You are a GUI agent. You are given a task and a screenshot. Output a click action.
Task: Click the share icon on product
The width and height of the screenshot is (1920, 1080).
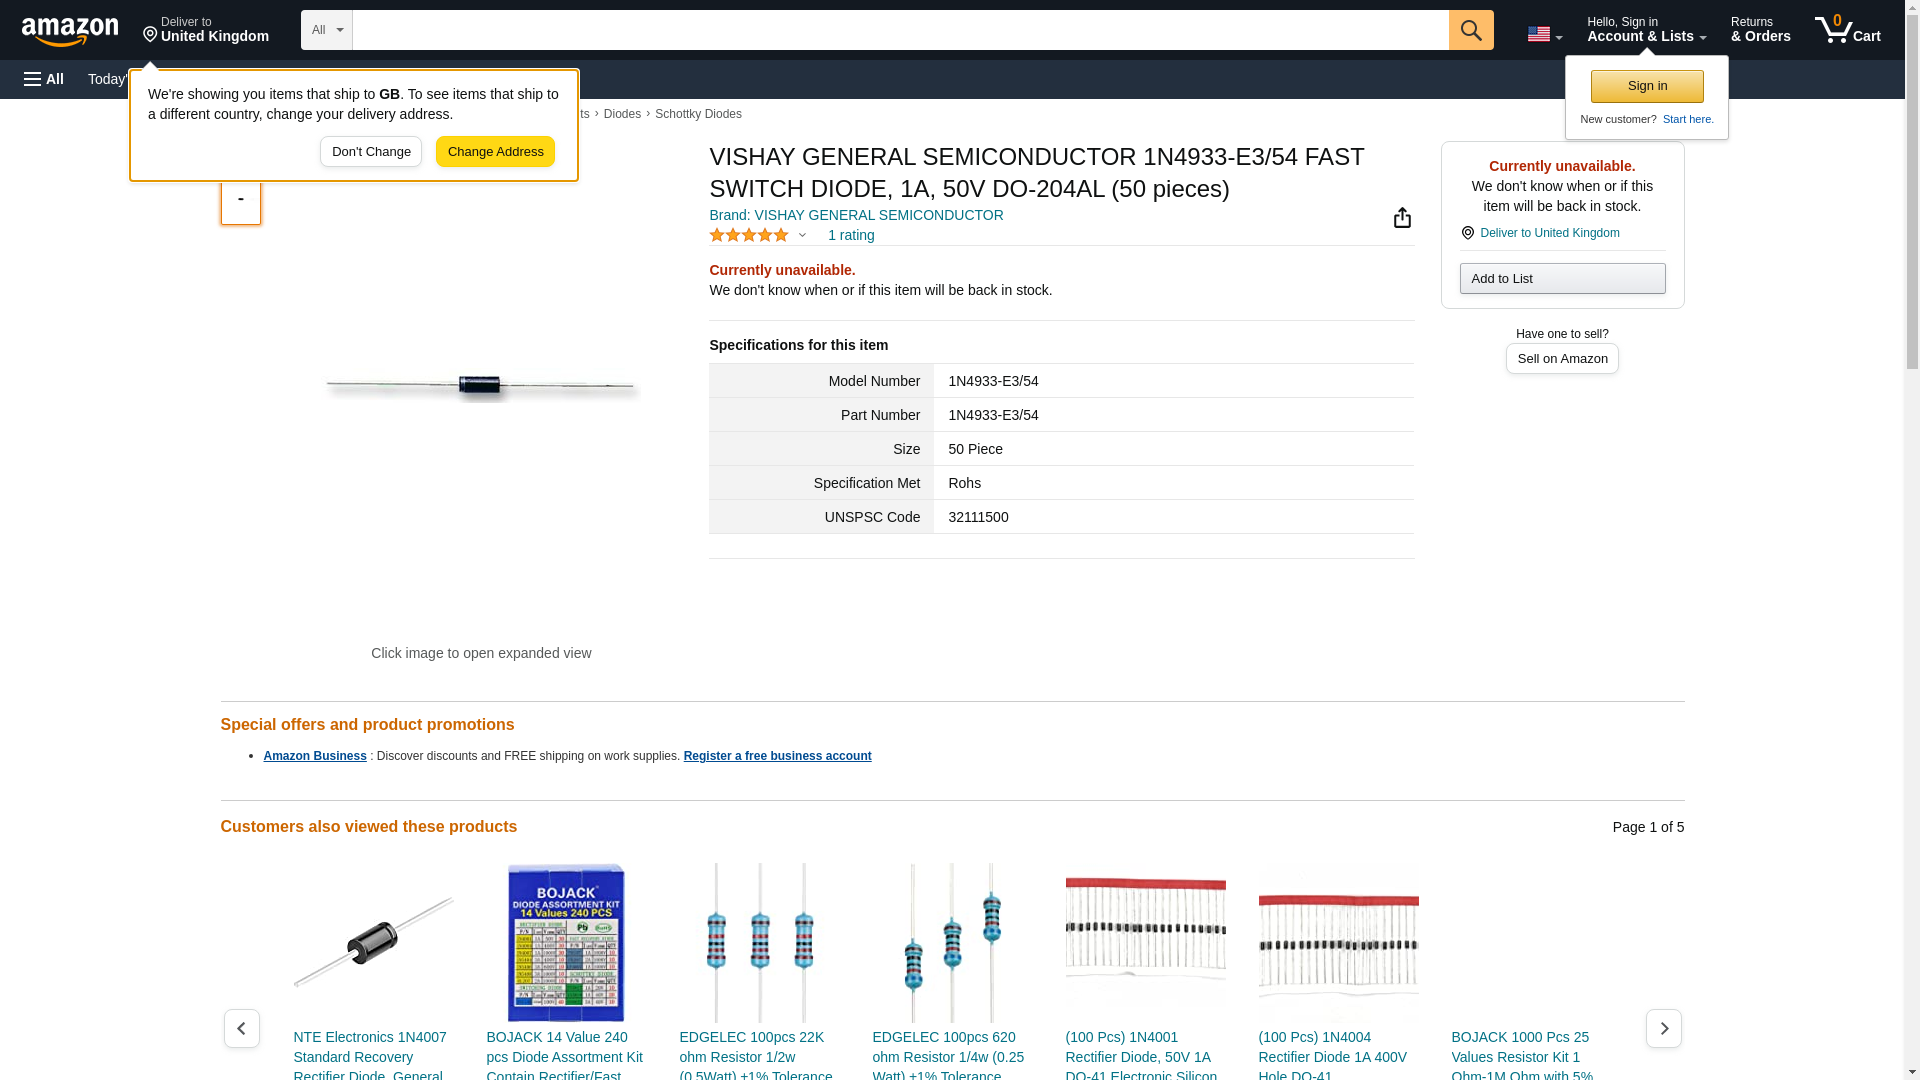coord(1402,218)
